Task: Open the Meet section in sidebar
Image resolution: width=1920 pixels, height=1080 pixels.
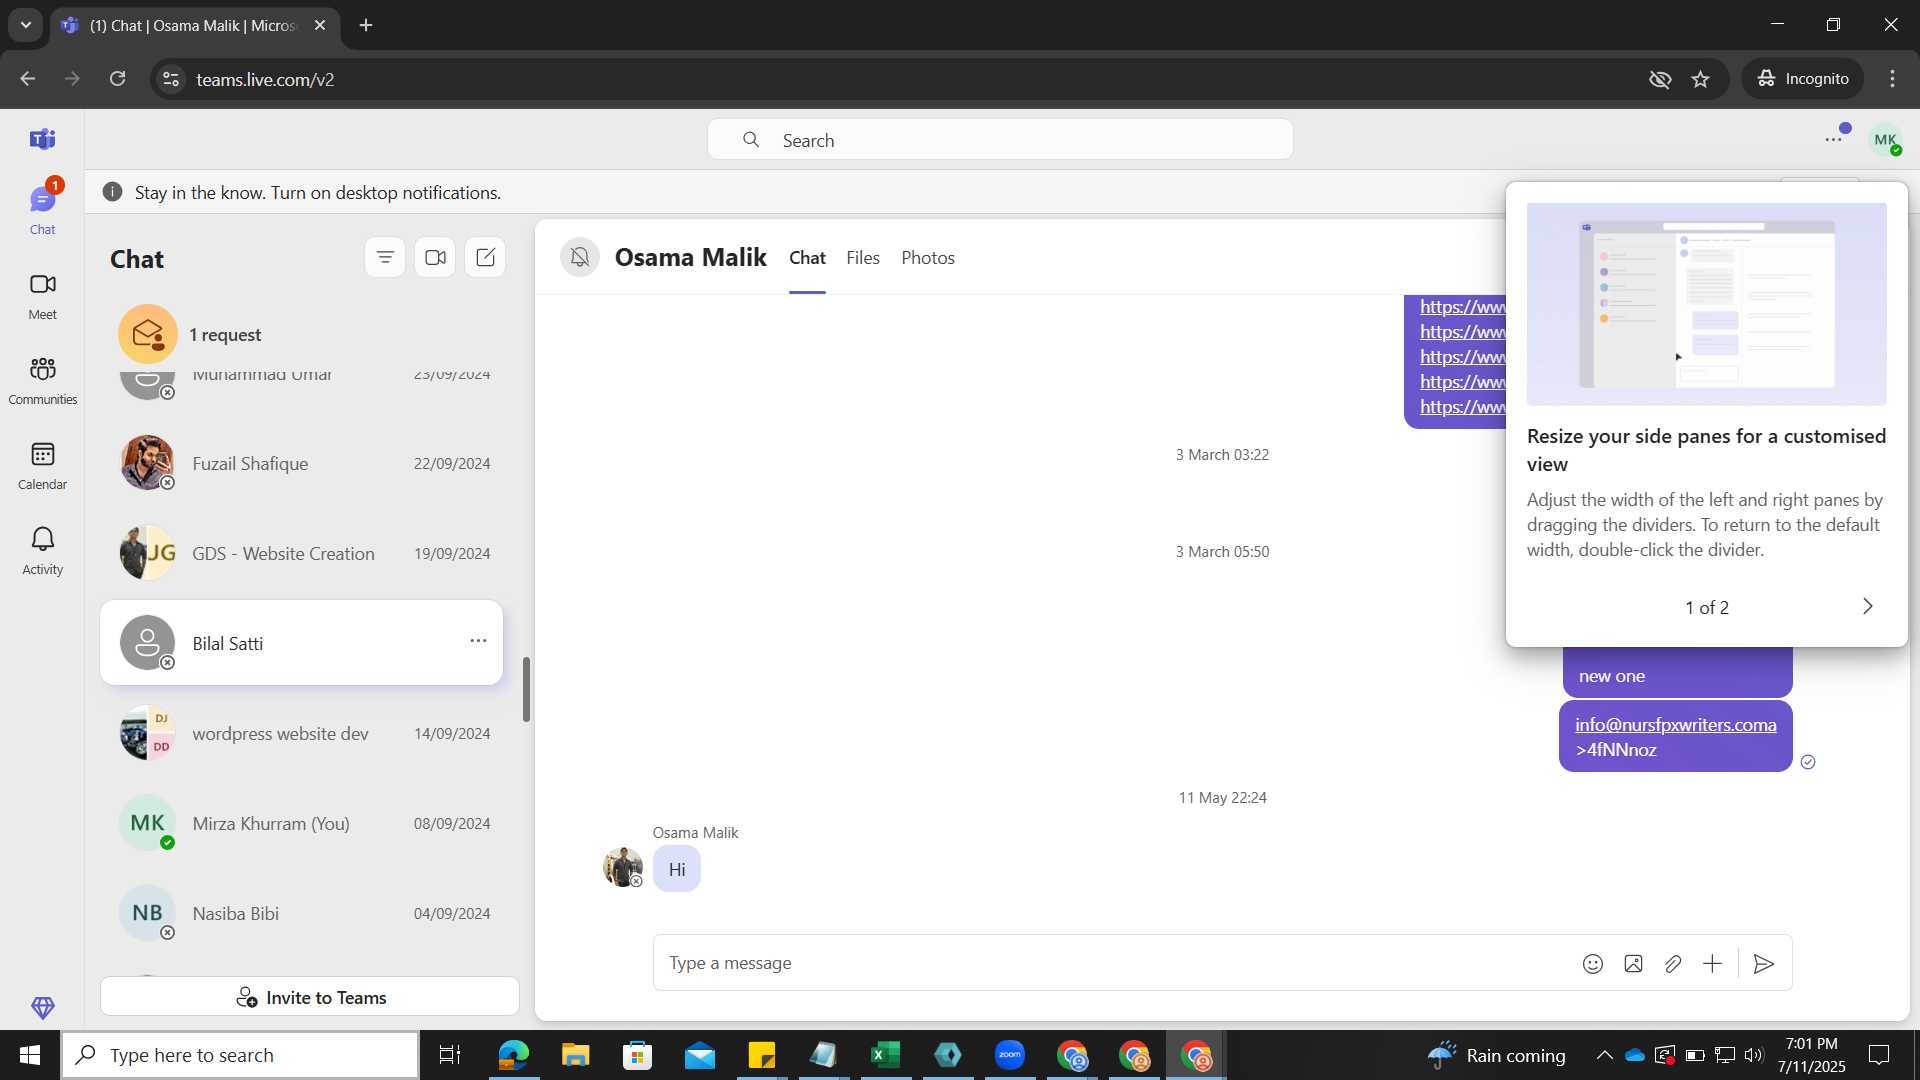Action: [x=42, y=296]
